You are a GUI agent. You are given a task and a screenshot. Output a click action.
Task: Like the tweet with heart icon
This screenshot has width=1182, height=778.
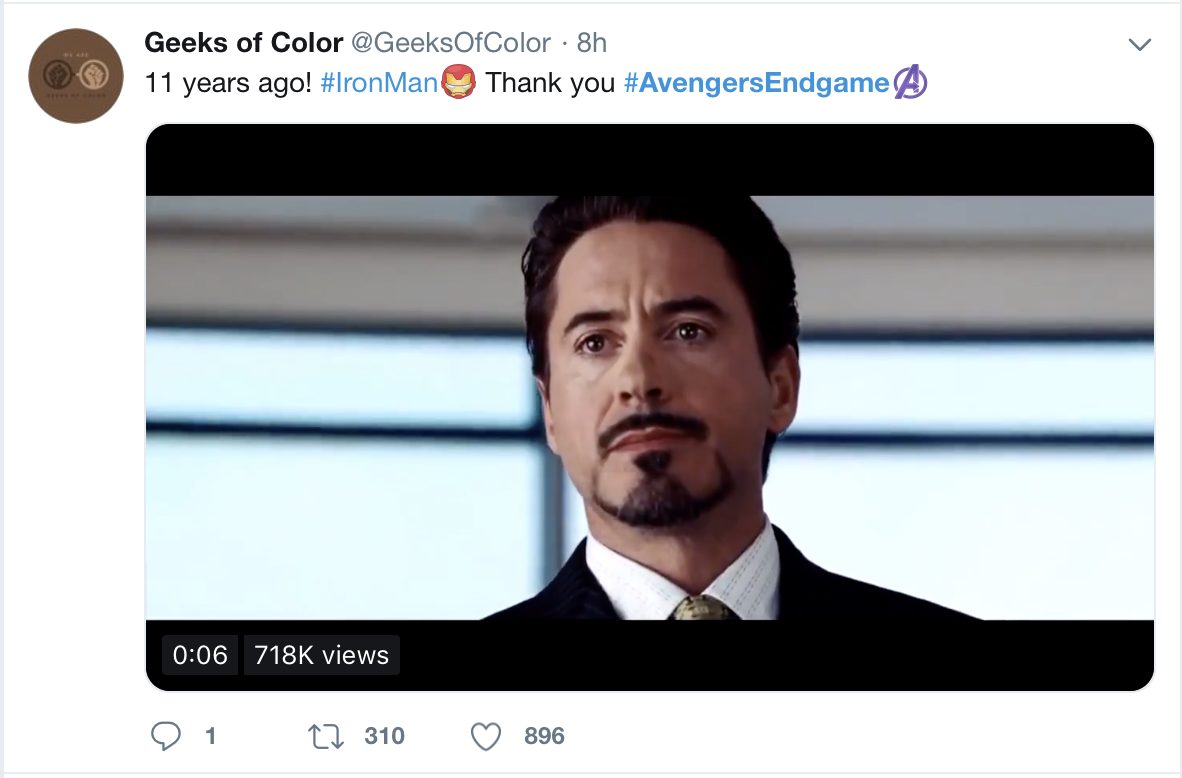[x=486, y=737]
